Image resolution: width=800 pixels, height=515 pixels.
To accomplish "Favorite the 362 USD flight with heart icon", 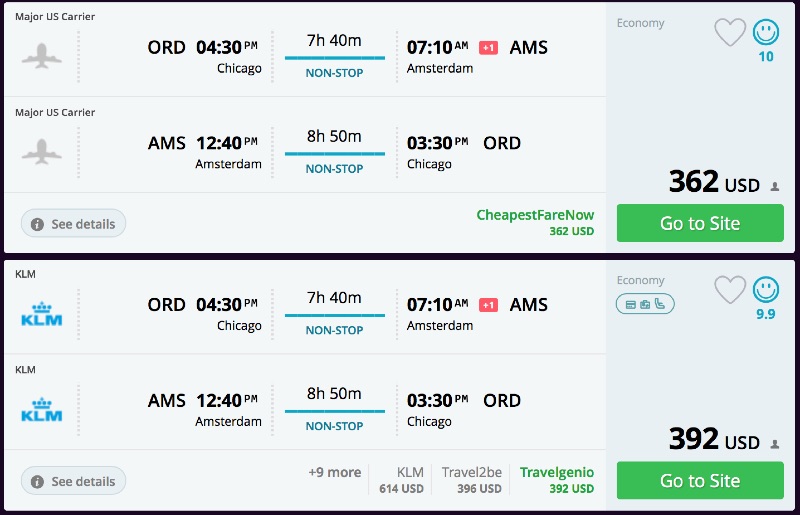I will 730,32.
